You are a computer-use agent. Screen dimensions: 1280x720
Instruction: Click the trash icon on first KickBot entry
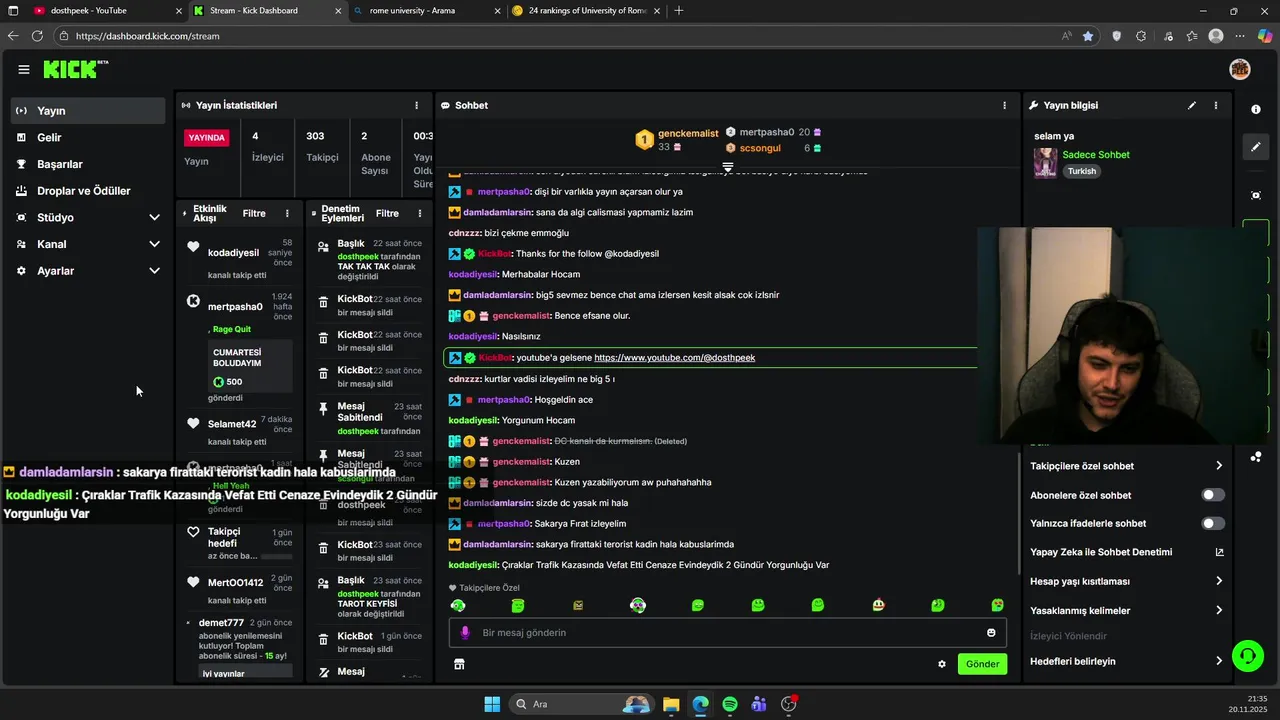pyautogui.click(x=323, y=302)
